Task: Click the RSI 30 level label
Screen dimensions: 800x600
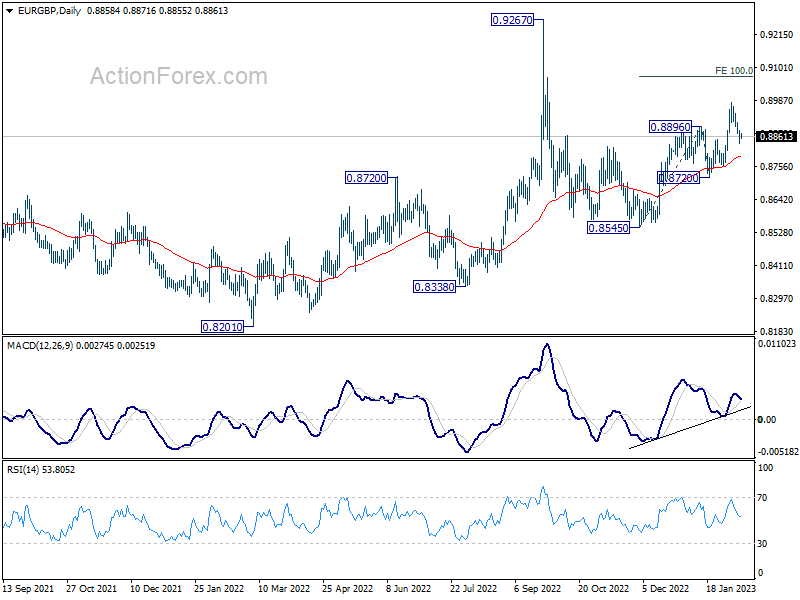Action: pos(762,544)
